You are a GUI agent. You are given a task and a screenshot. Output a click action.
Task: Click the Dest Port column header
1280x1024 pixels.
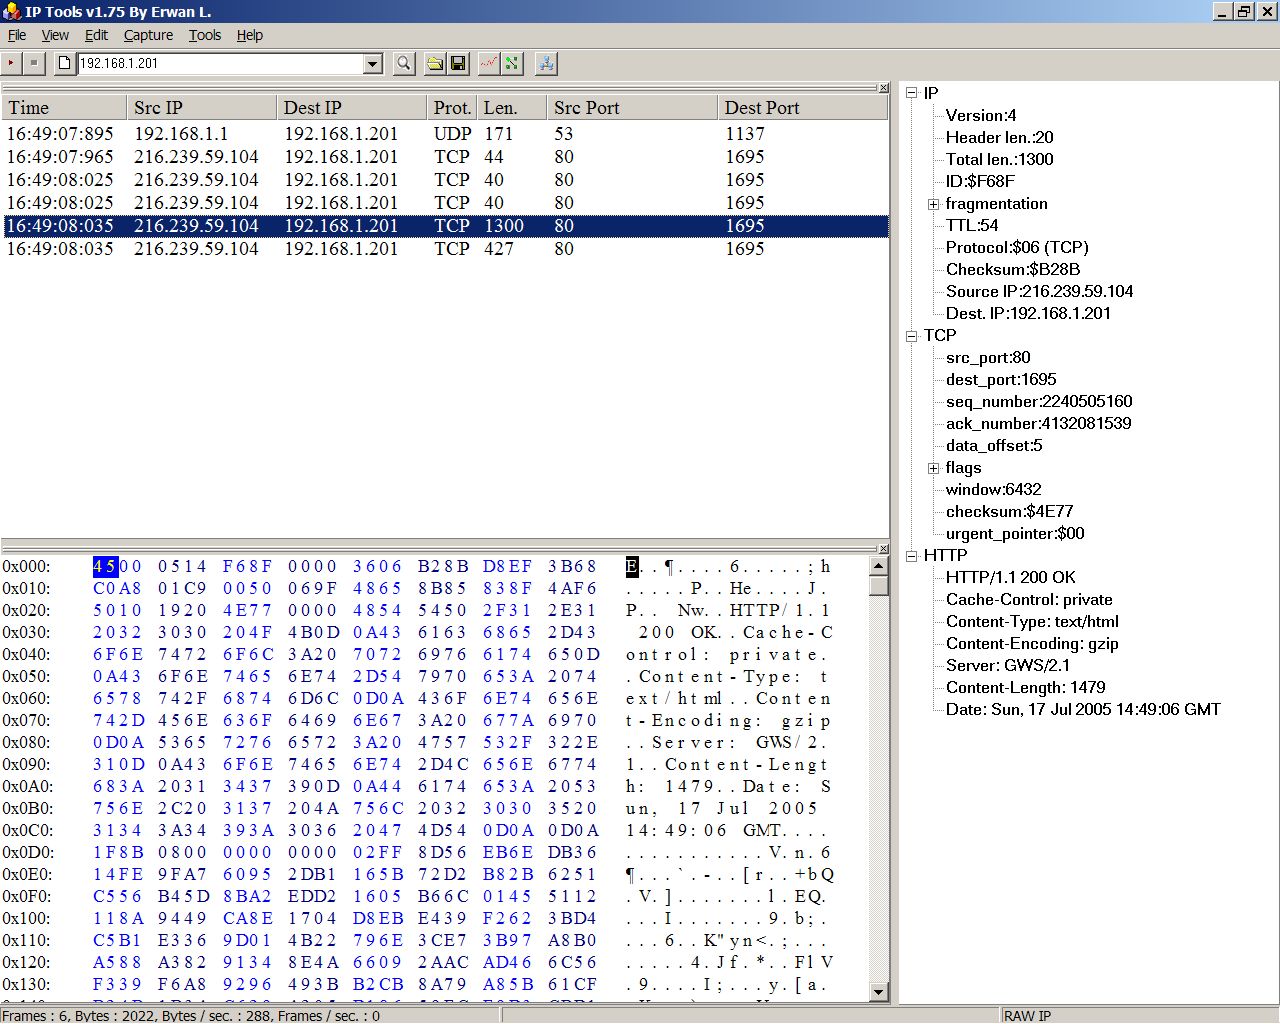(x=800, y=108)
